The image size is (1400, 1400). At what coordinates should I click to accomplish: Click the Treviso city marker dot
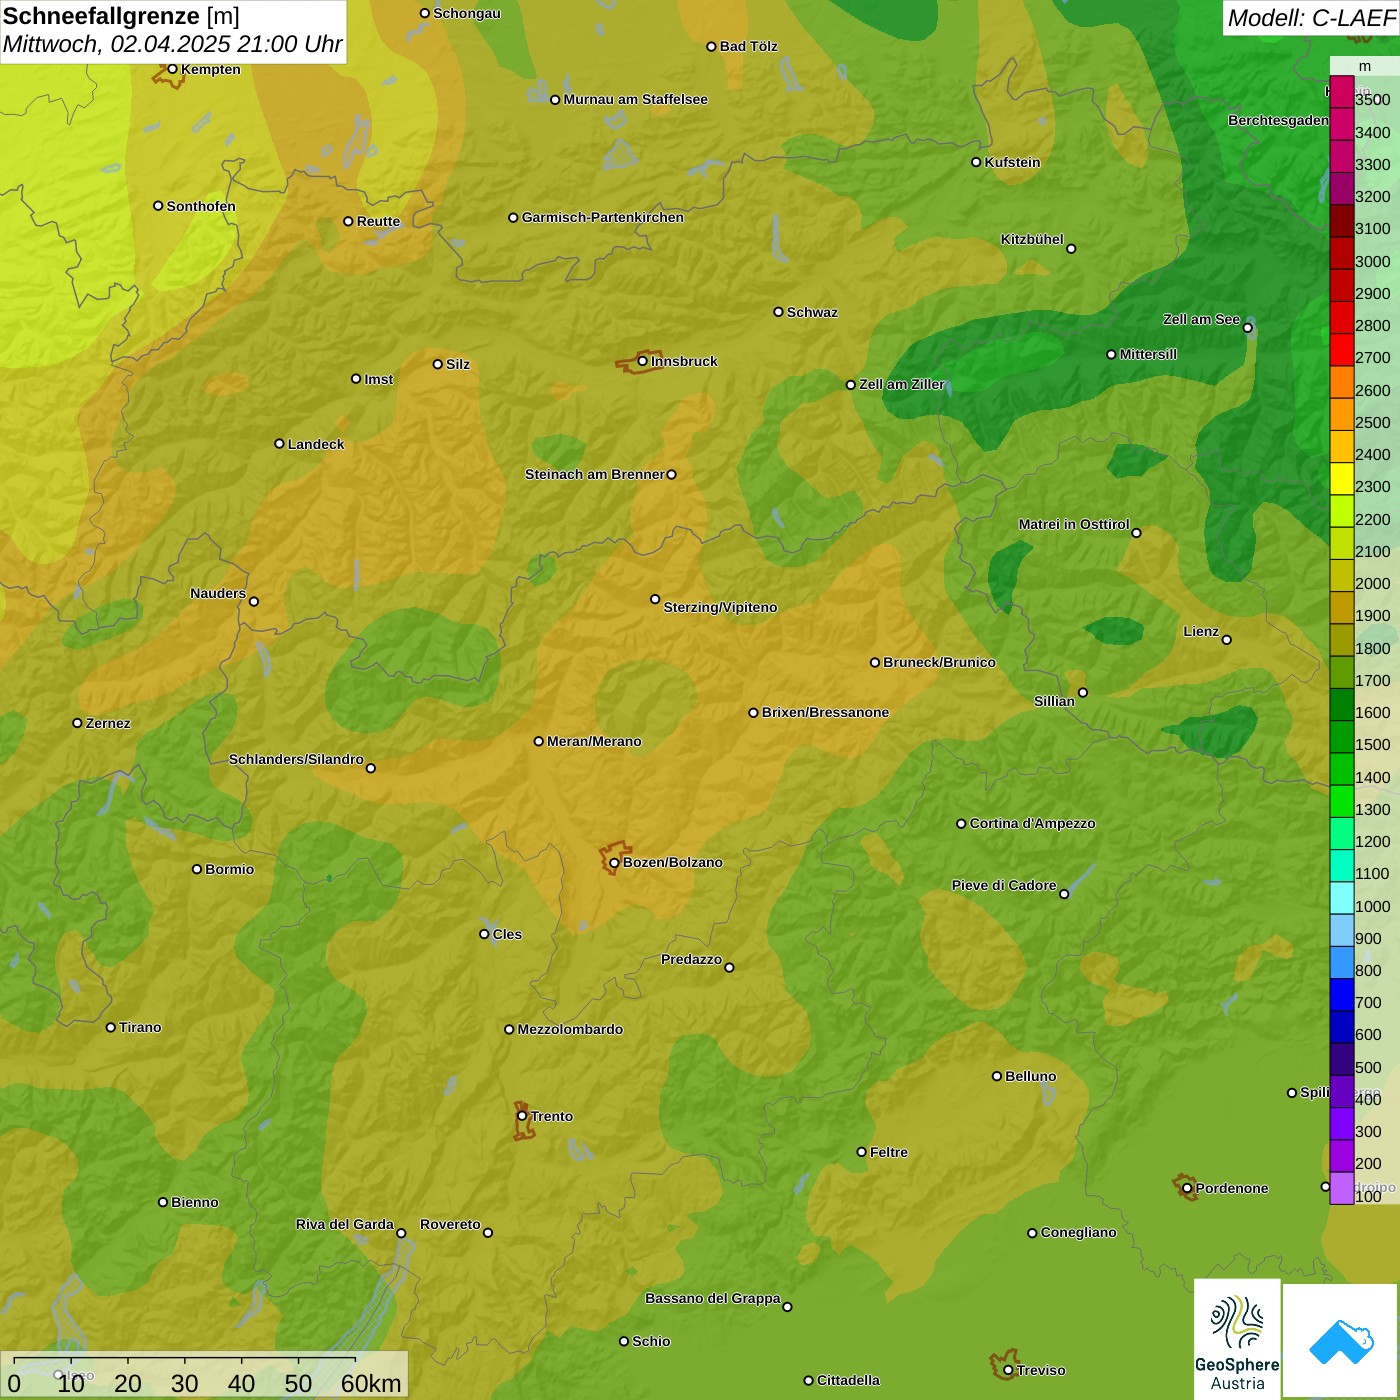[1008, 1370]
